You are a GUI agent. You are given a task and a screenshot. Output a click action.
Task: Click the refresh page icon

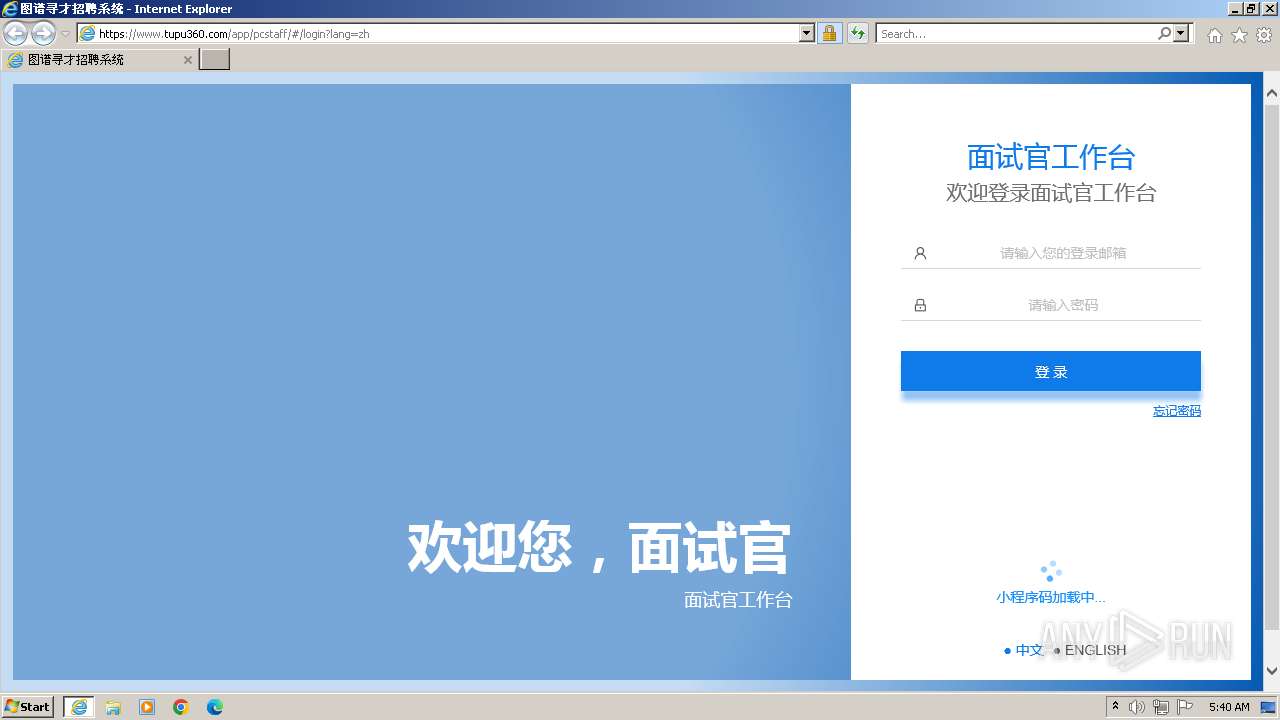[858, 33]
